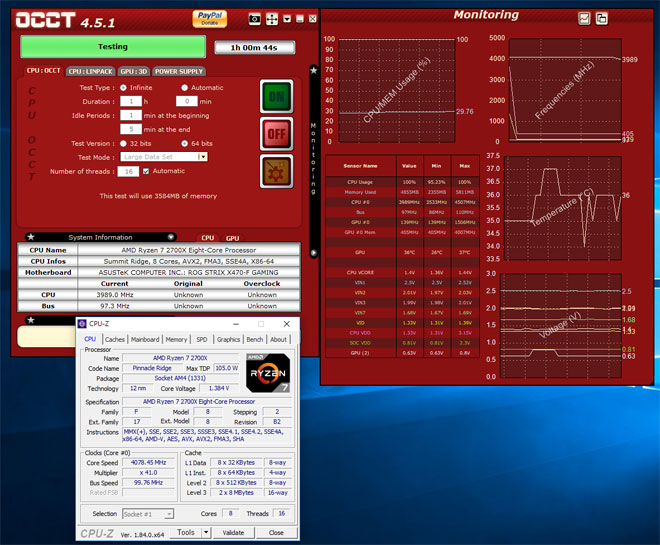Open OCCT settings gear button
Screen dimensions: 660x545
click(277, 171)
